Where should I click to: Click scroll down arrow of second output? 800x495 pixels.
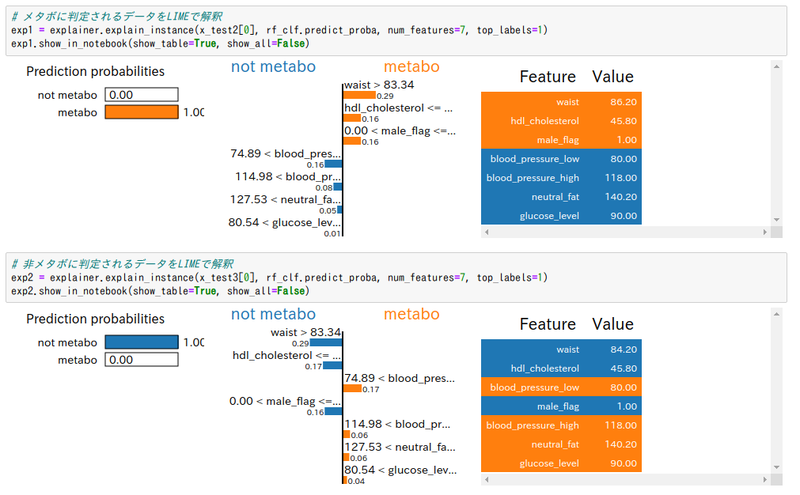[x=776, y=467]
